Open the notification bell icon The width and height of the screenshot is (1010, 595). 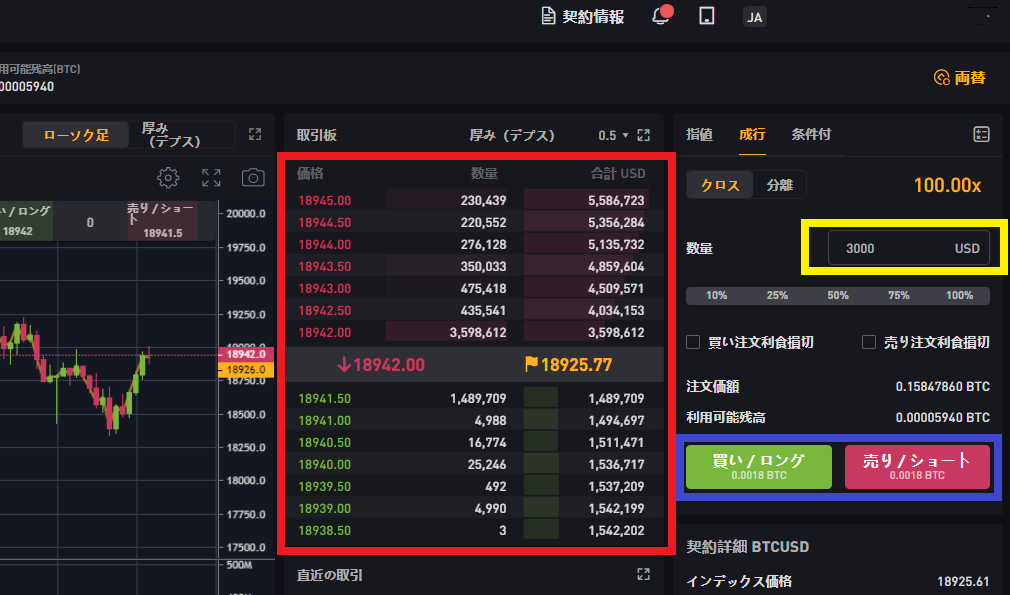(662, 15)
